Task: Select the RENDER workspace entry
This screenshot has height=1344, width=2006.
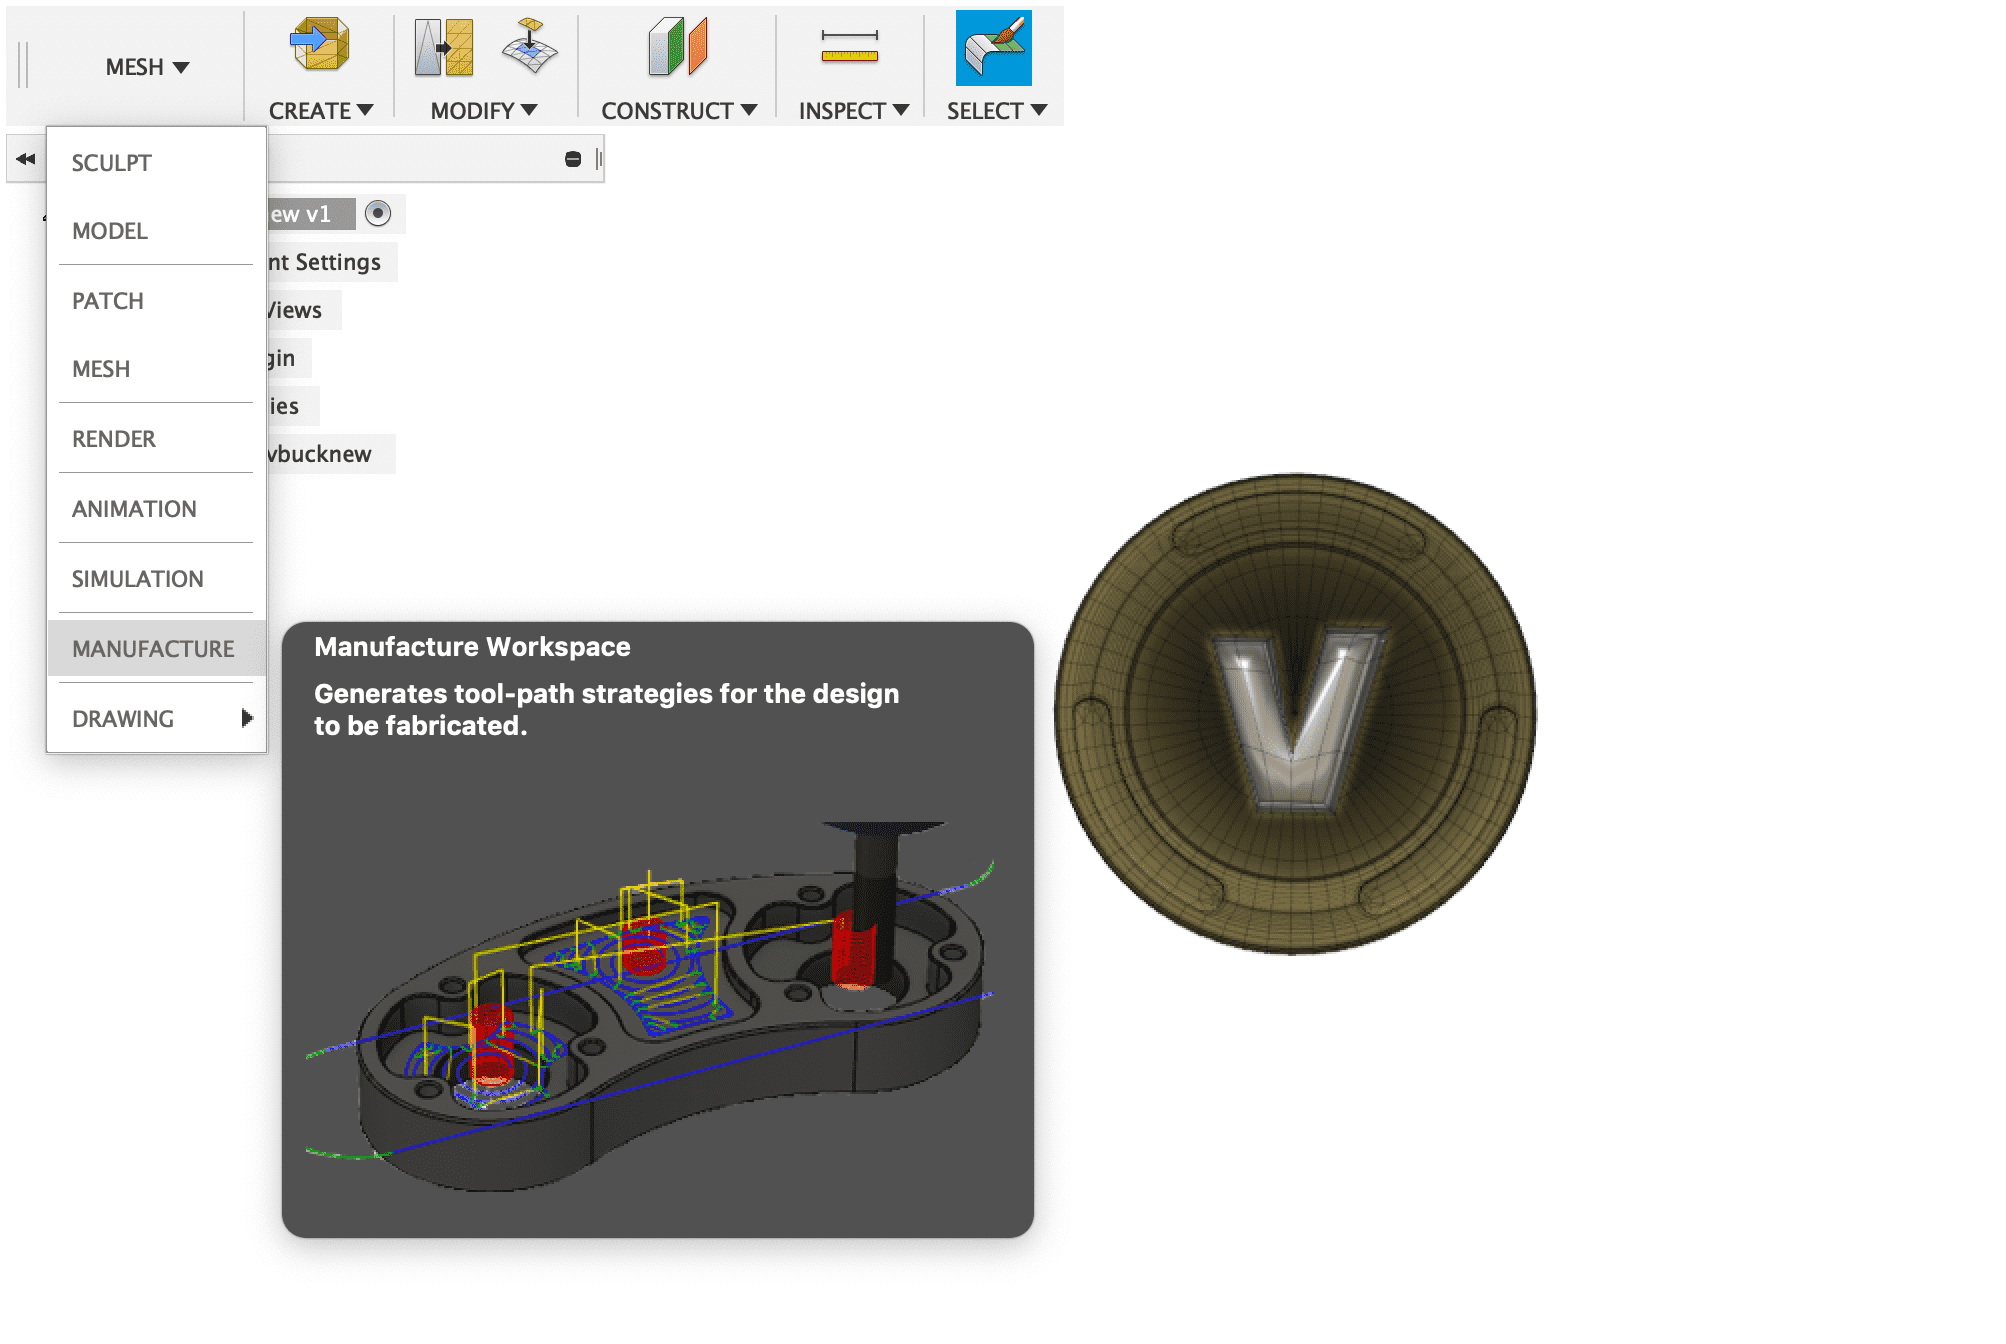Action: point(114,439)
